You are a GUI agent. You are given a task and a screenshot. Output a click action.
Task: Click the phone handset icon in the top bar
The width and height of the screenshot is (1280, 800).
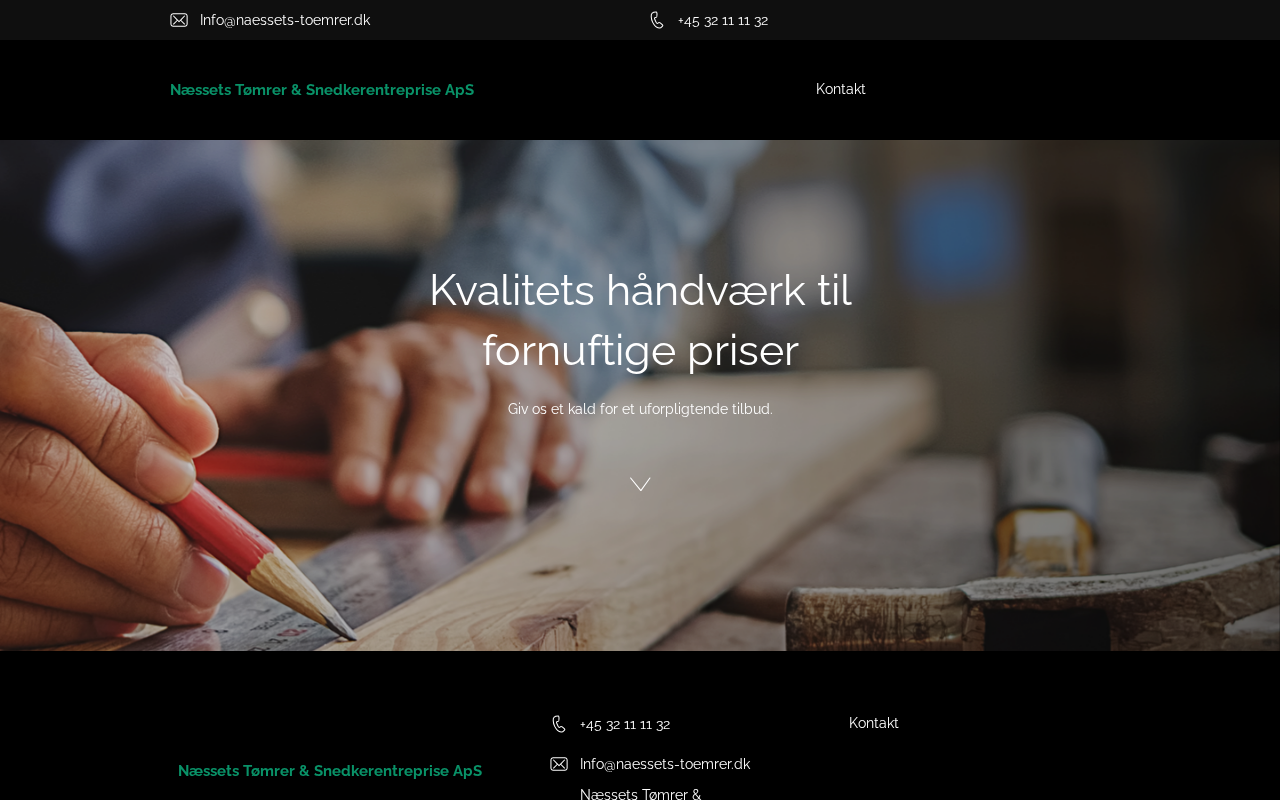pos(657,20)
